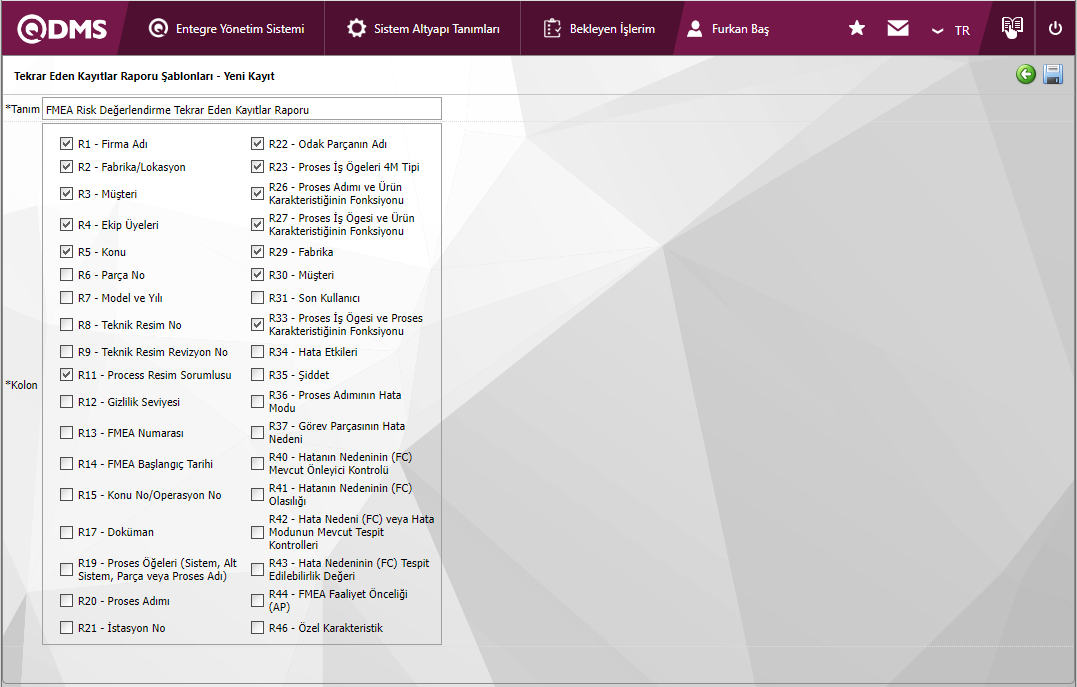The image size is (1077, 687).
Task: Uncheck R1 - Firma Adı checkbox
Action: coord(67,144)
